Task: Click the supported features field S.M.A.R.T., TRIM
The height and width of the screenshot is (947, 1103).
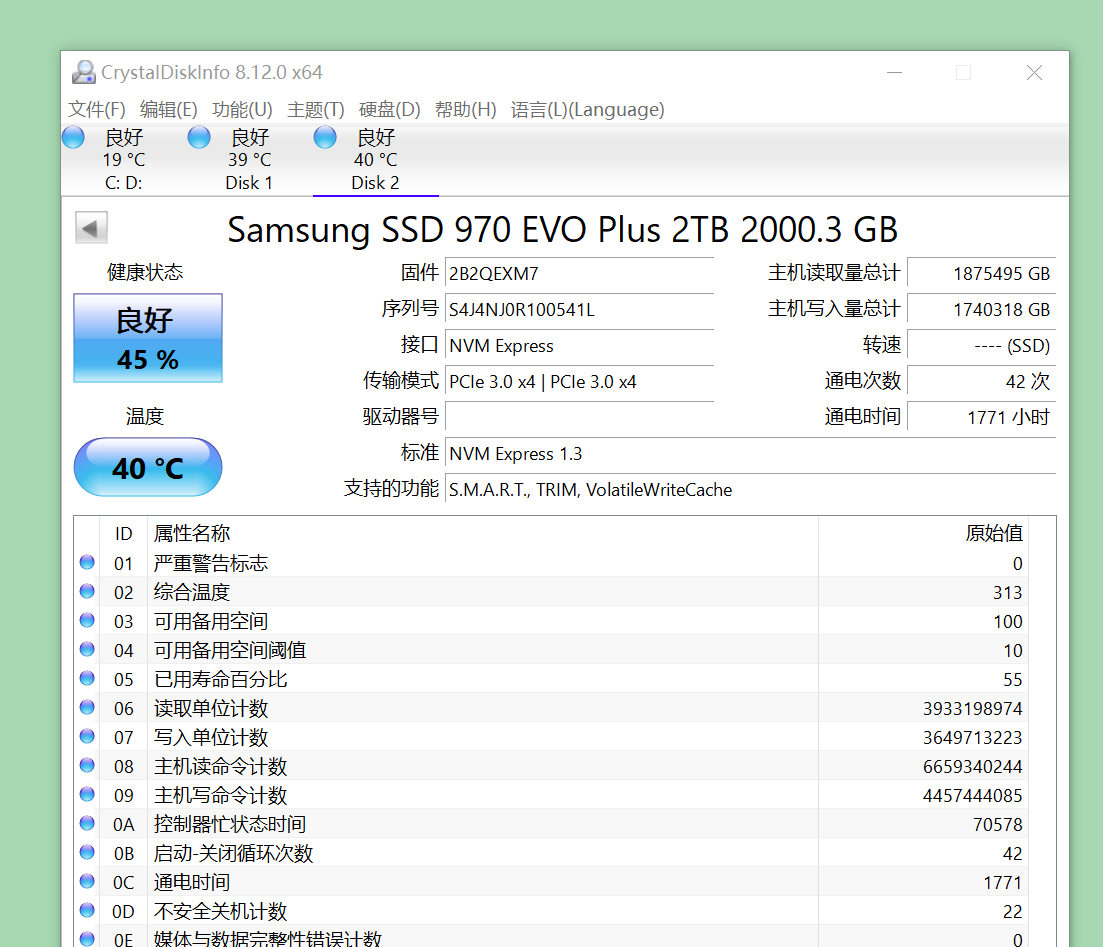Action: click(x=751, y=490)
